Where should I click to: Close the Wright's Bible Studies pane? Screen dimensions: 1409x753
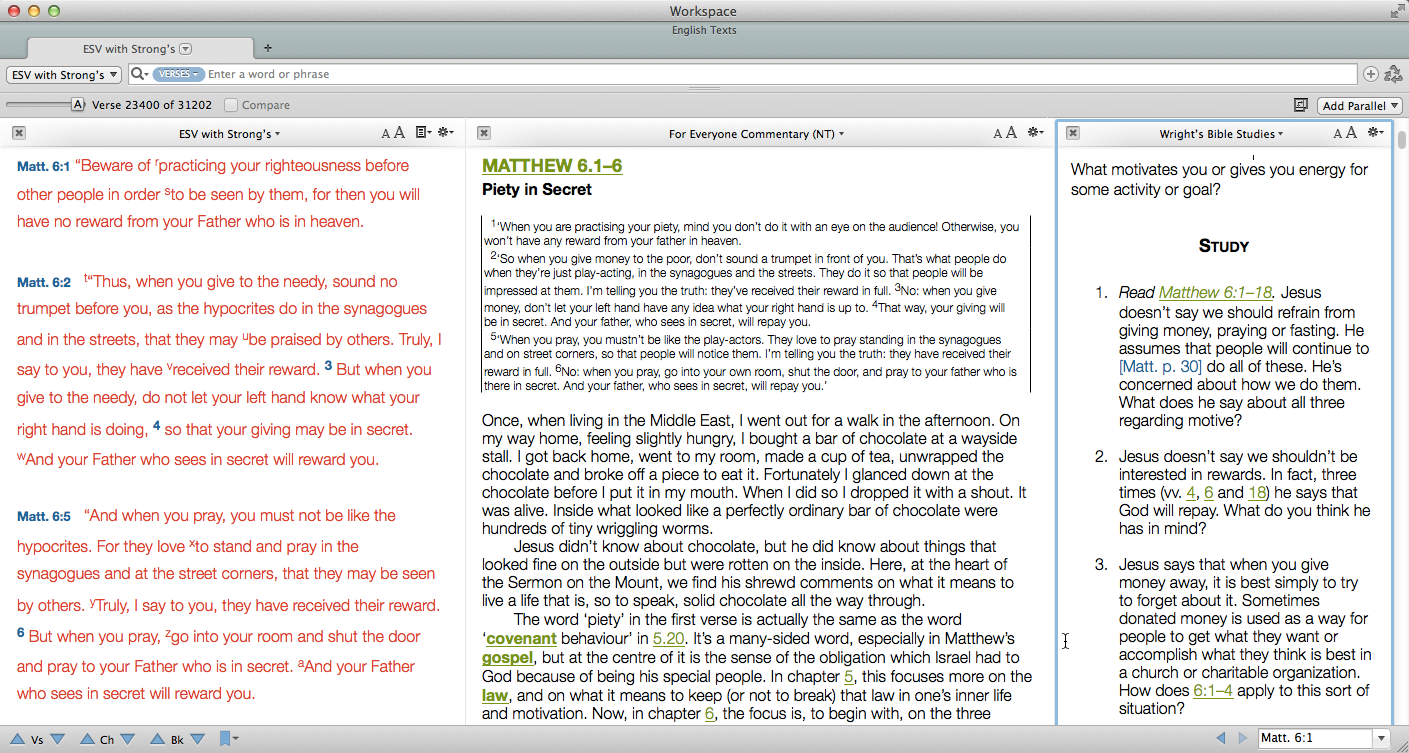pos(1073,133)
